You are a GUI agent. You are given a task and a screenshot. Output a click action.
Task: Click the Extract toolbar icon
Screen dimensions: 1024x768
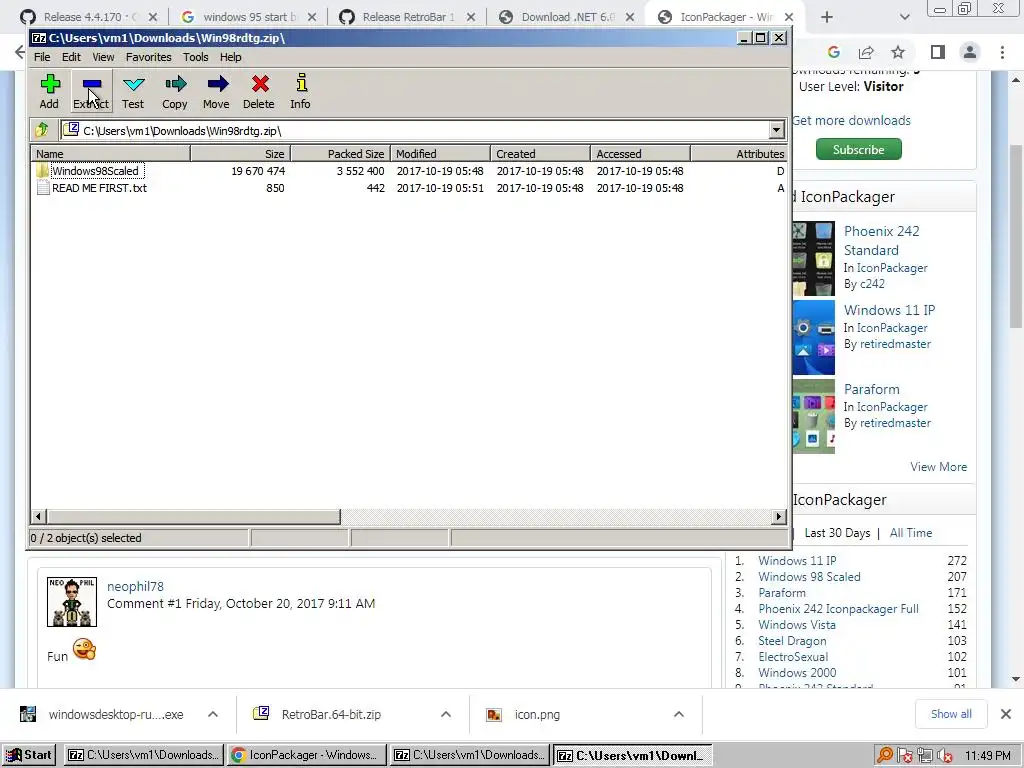pos(91,91)
